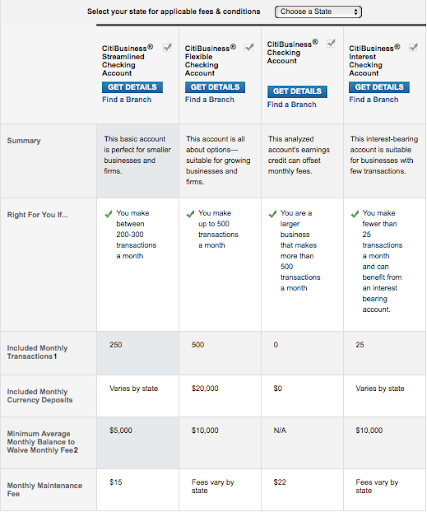Click the green checkmark for 200-300 transactions

point(108,214)
